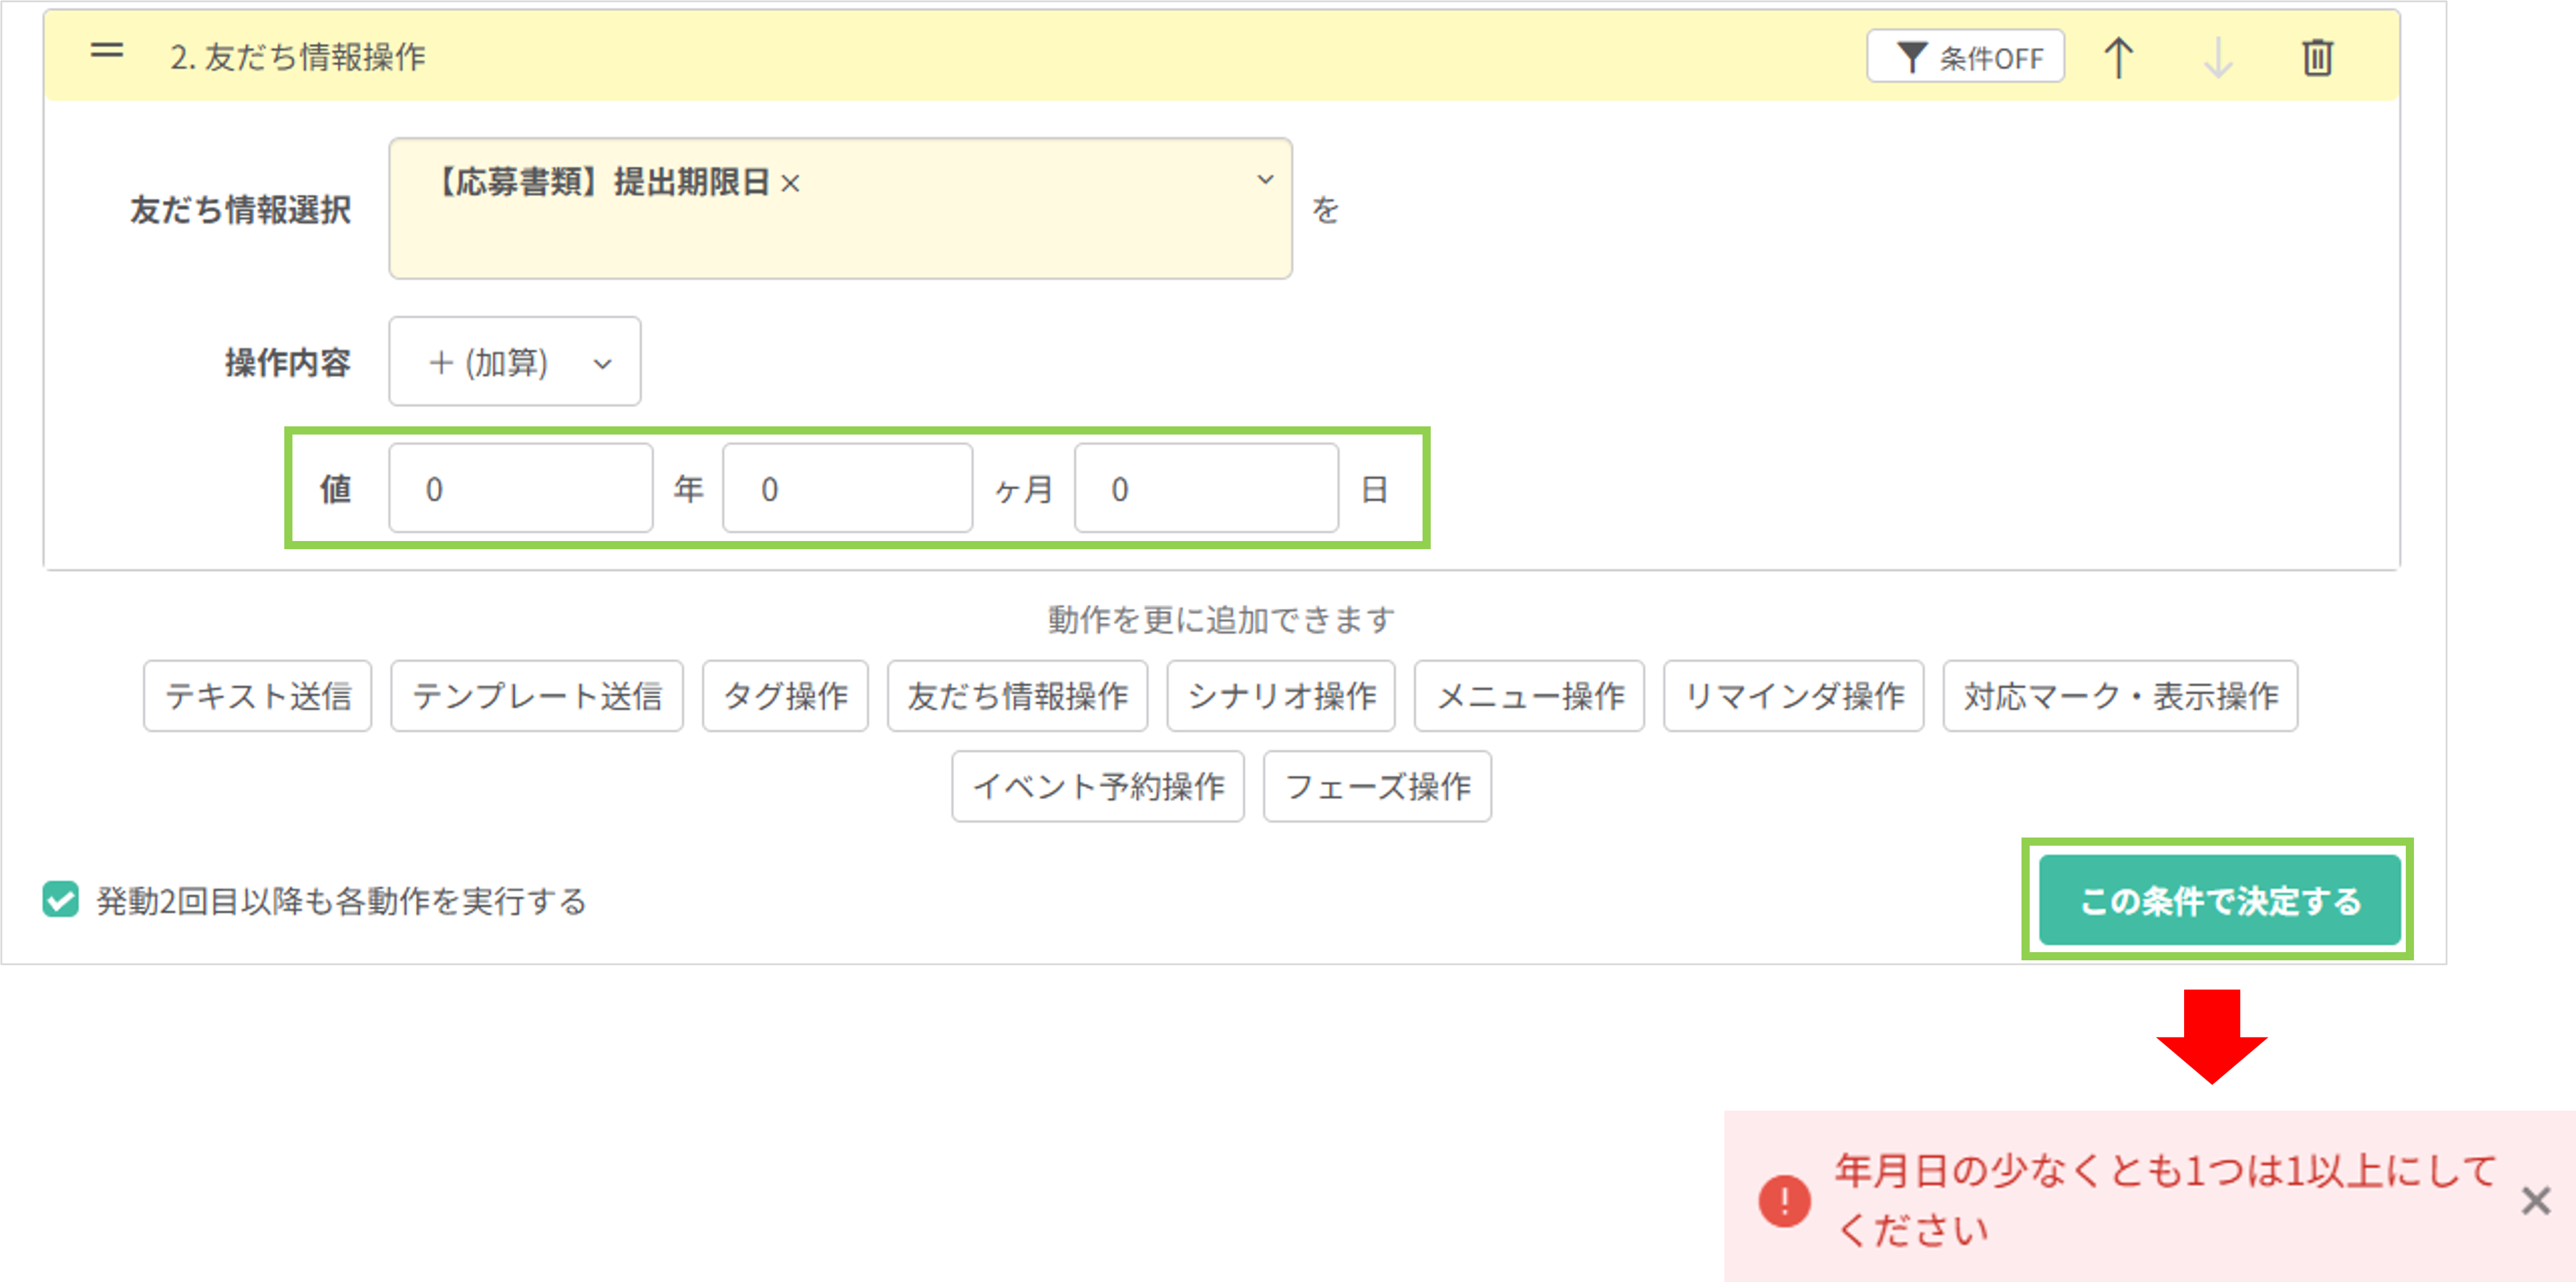2576x1282 pixels.
Task: Add a タグ操作 action
Action: pyautogui.click(x=785, y=697)
